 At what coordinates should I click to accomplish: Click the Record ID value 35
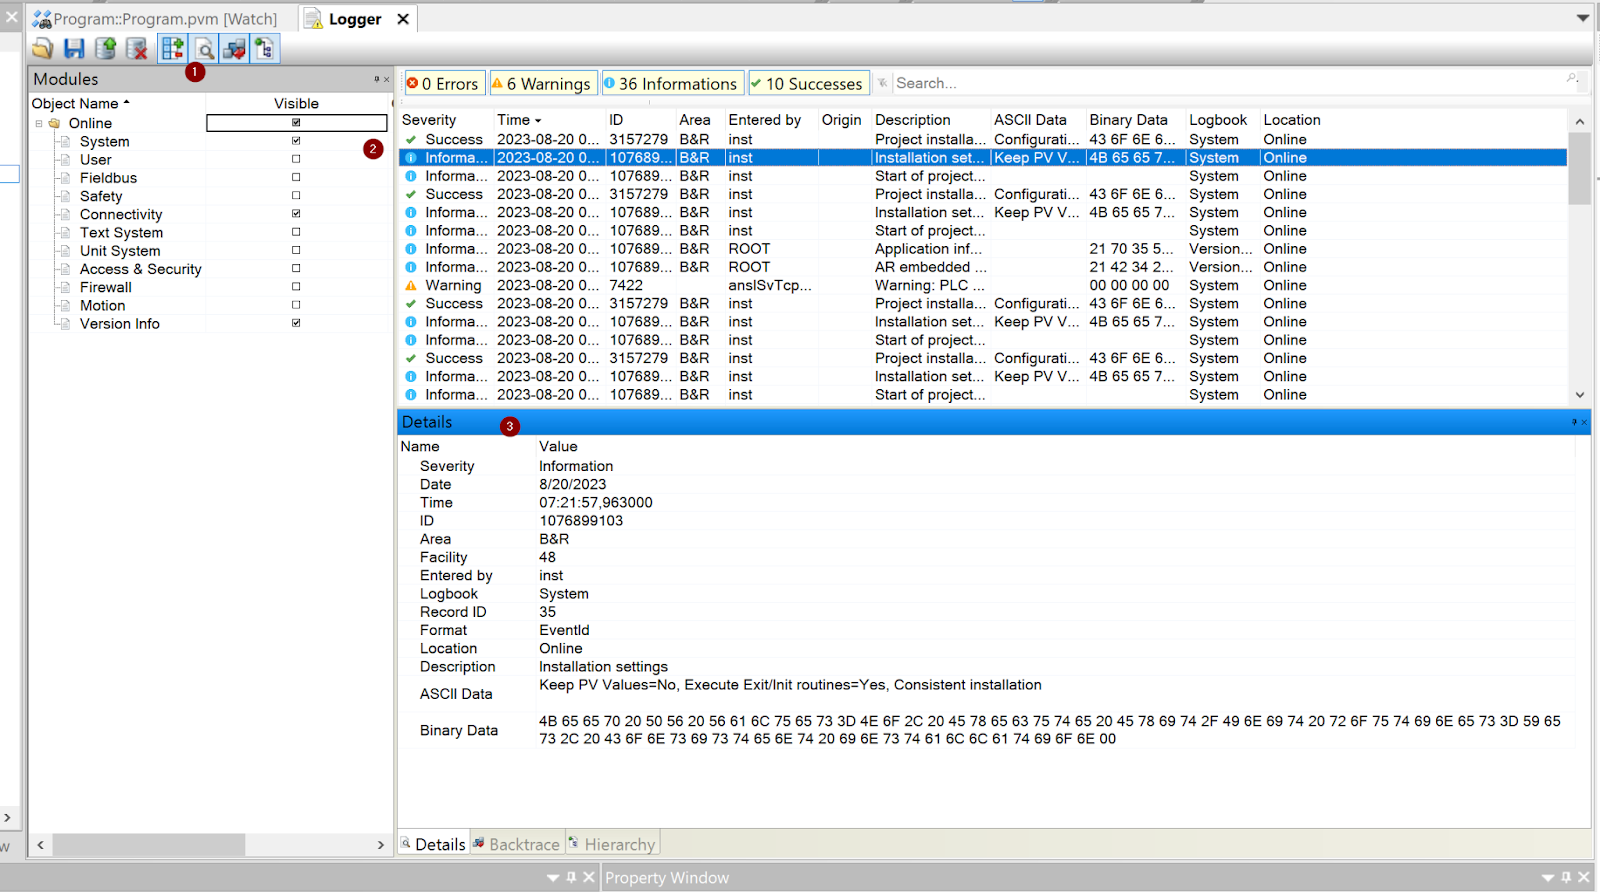pos(548,612)
